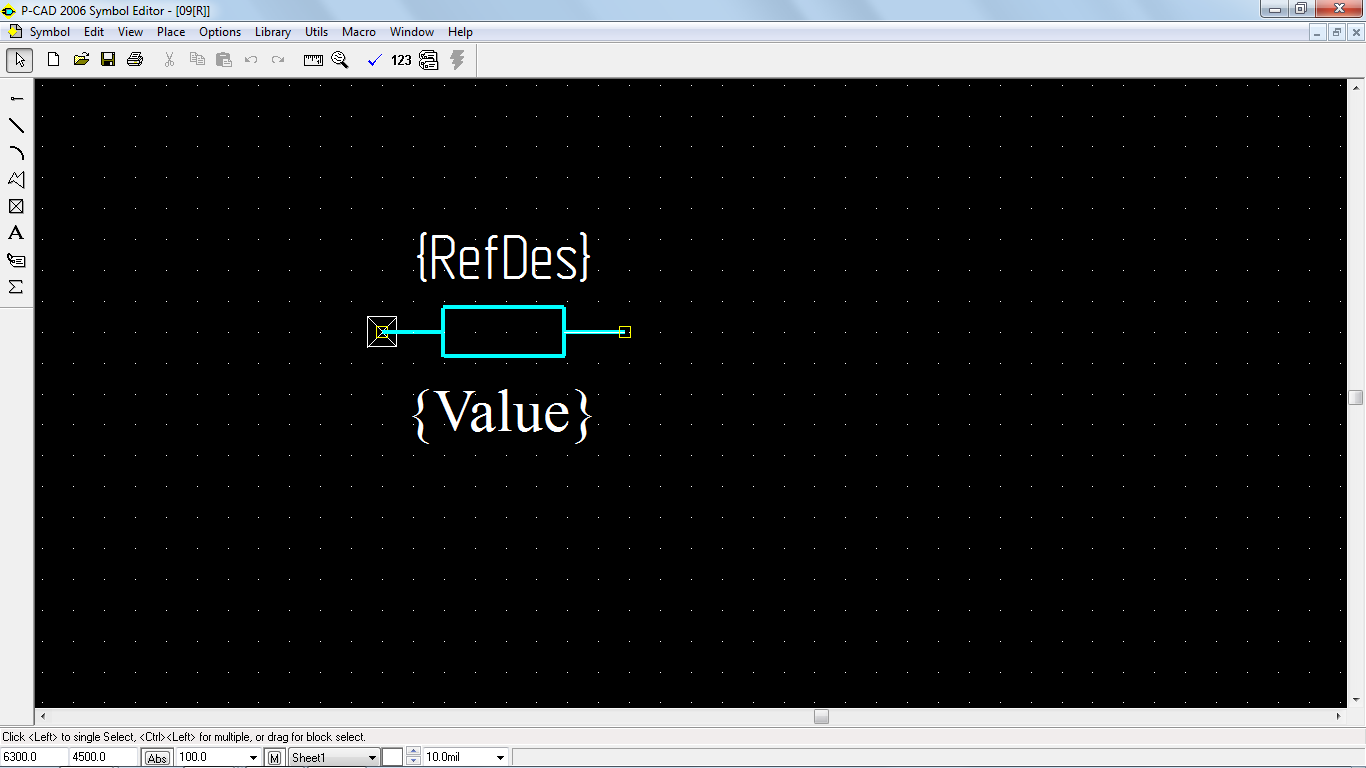Toggle the M macro record button
Viewport: 1366px width, 768px height.
275,758
